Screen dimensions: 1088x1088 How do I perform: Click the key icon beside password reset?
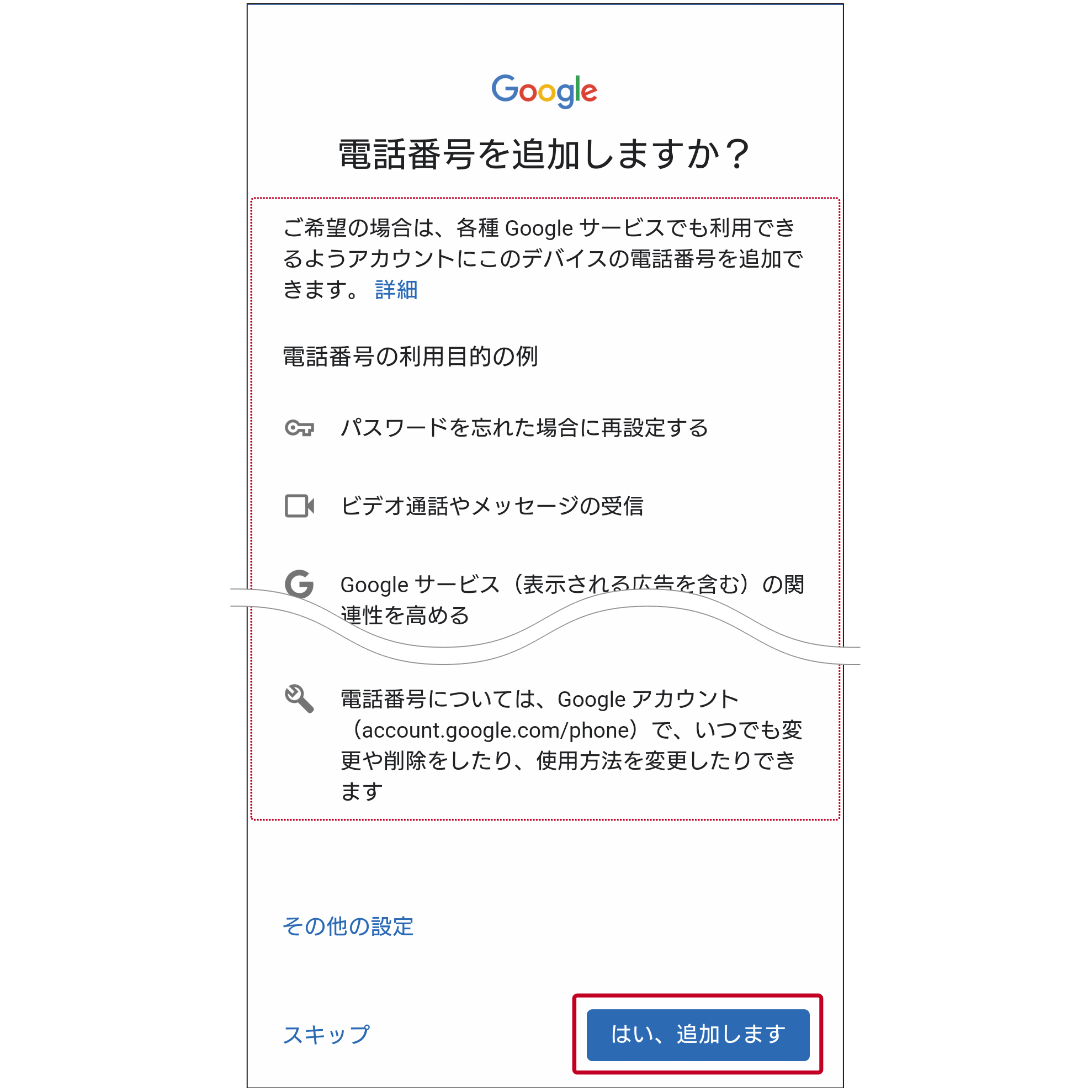(299, 428)
